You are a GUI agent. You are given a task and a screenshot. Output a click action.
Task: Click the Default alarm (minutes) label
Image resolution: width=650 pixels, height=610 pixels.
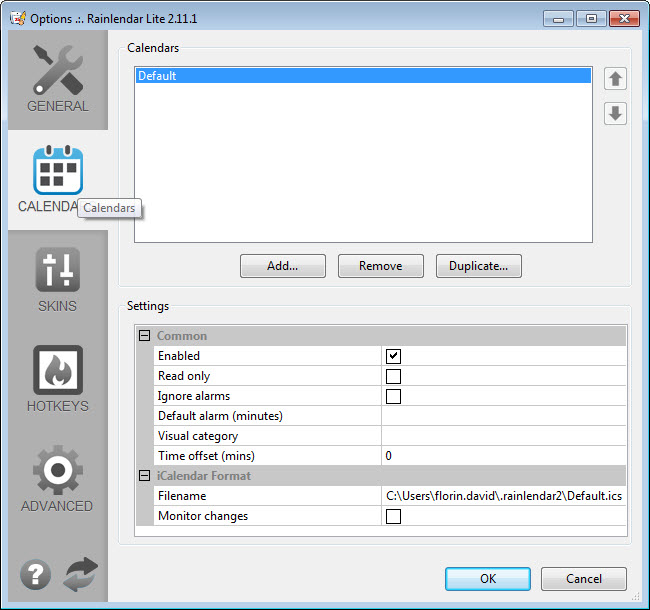tap(220, 416)
